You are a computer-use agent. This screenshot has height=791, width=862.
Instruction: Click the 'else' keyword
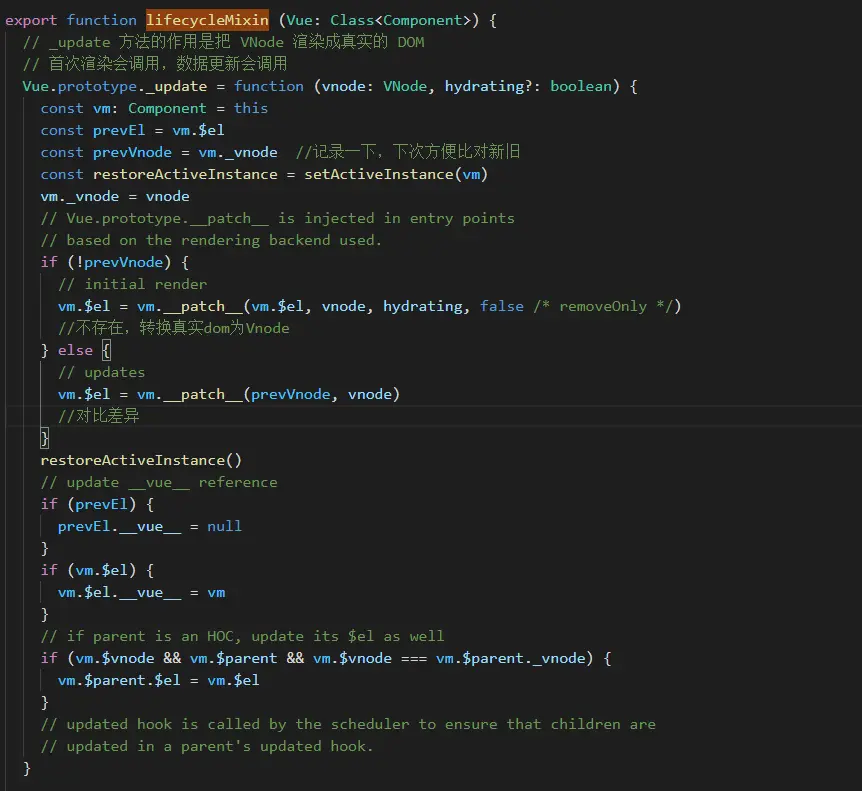point(75,350)
